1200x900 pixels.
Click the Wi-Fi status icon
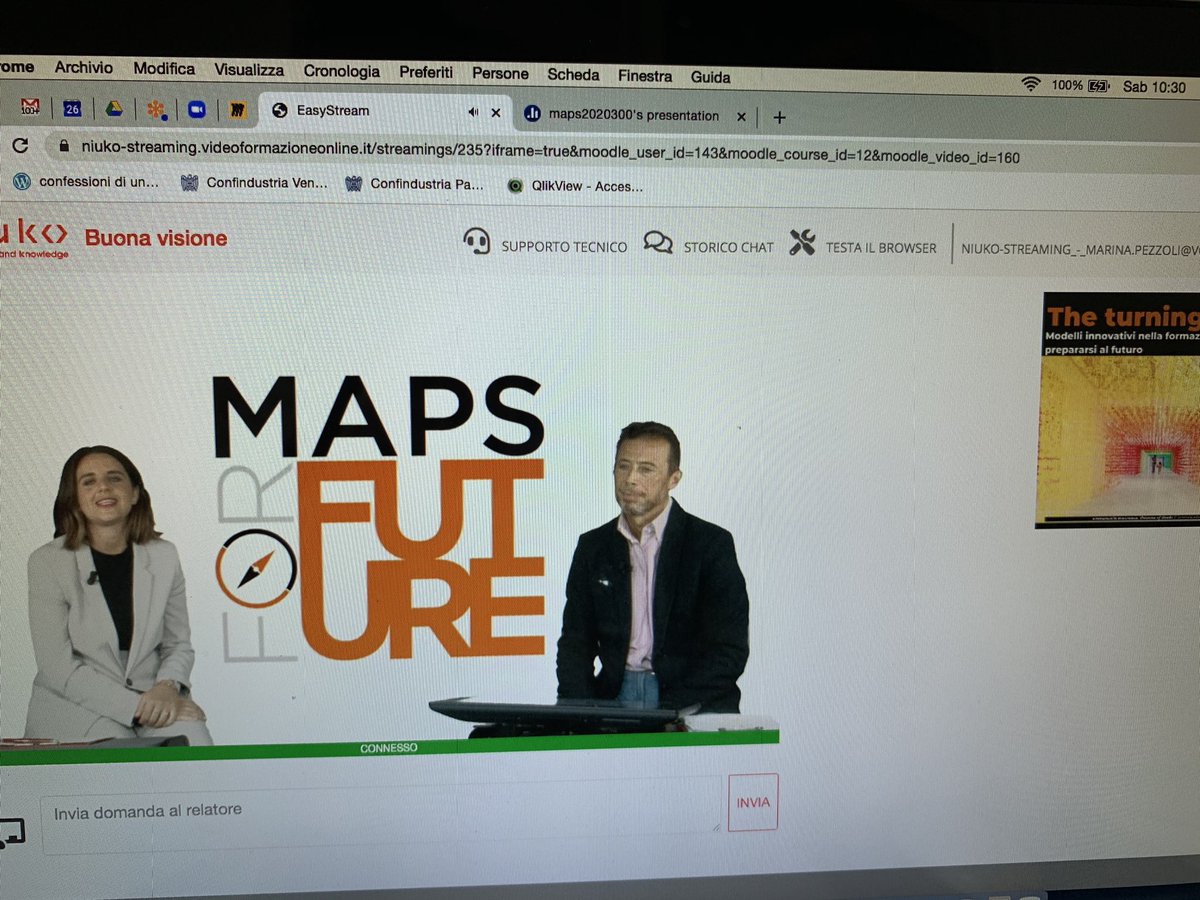click(1031, 85)
